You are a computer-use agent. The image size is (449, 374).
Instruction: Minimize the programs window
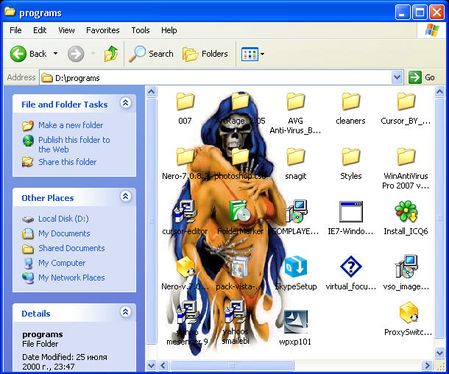tap(402, 13)
